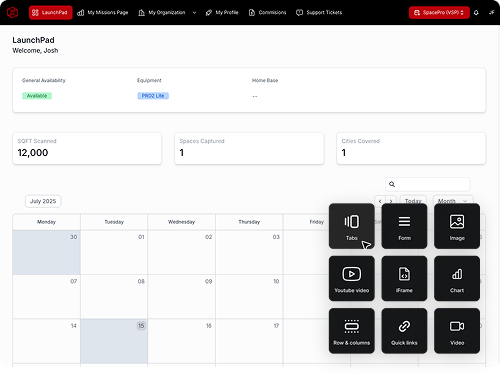Select calendar day 08
The height and width of the screenshot is (380, 500).
114,297
